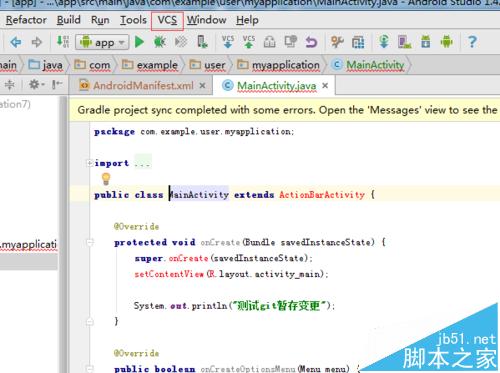Click the Forward navigation arrow
Screen dimensions: 500x373
point(37,42)
